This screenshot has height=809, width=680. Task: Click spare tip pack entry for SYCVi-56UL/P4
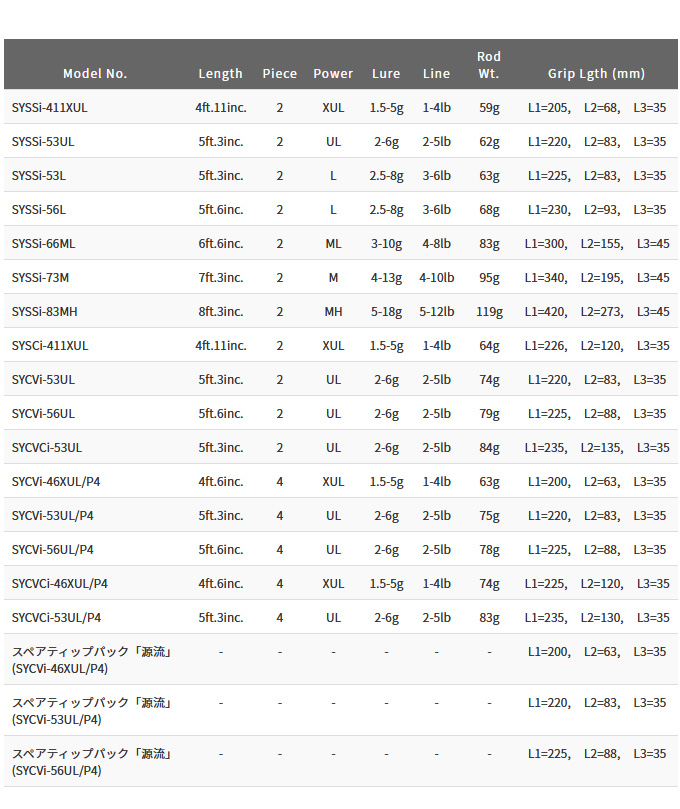[x=92, y=762]
